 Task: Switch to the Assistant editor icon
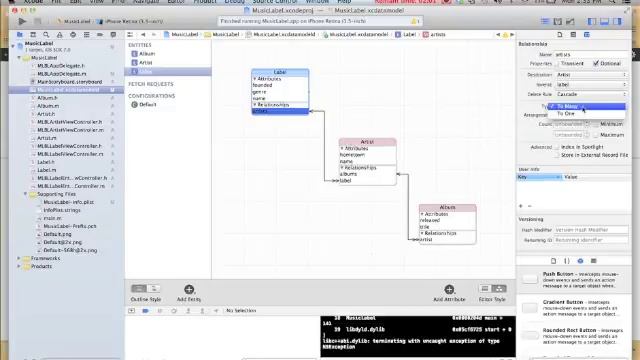558,21
